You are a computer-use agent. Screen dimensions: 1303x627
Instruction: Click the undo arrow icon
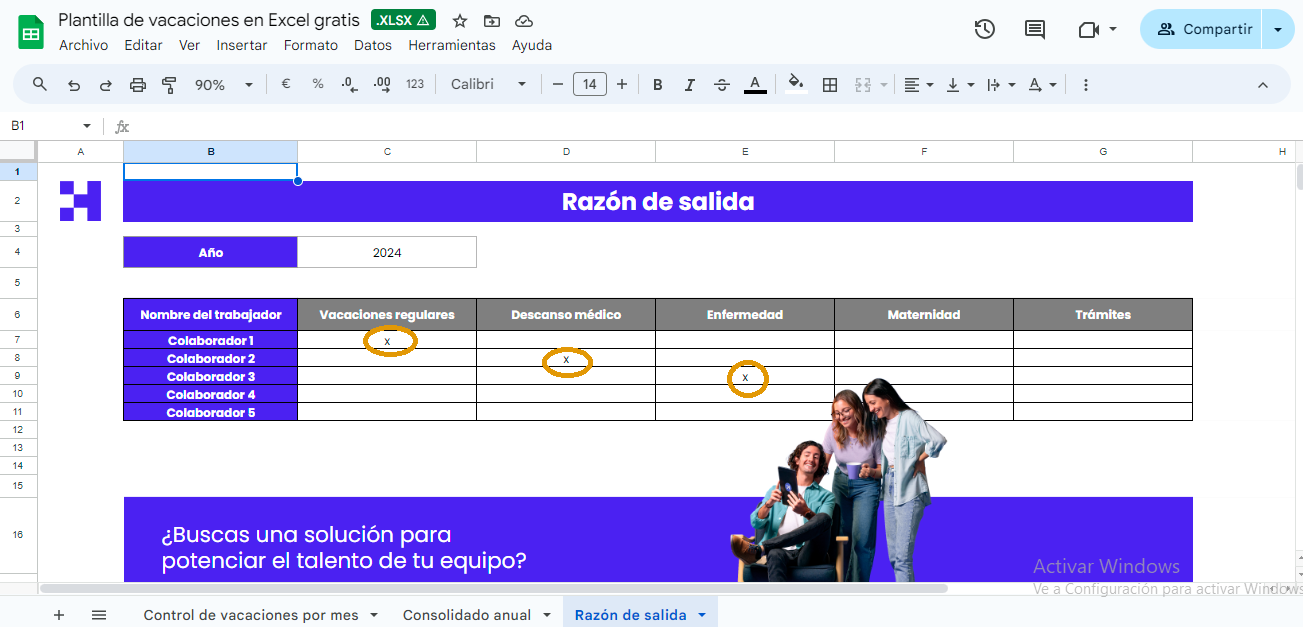coord(73,85)
